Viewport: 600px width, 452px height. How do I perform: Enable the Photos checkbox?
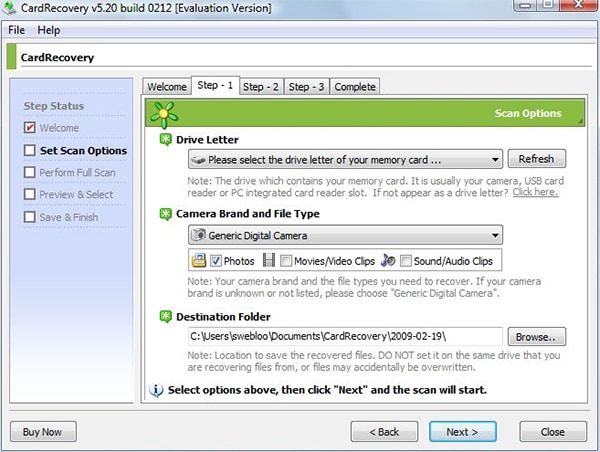tap(215, 261)
